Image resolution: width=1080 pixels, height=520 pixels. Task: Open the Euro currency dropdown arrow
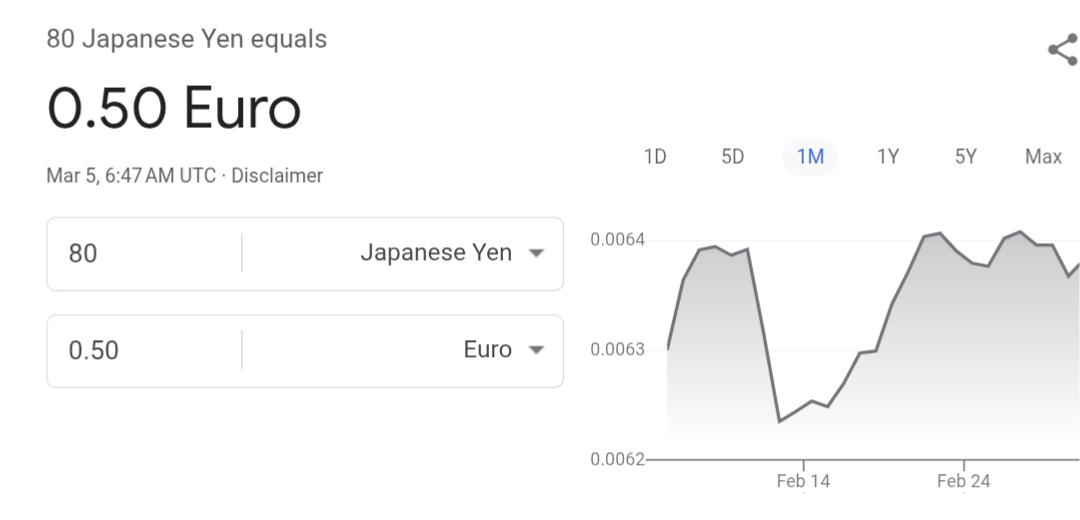pos(536,350)
